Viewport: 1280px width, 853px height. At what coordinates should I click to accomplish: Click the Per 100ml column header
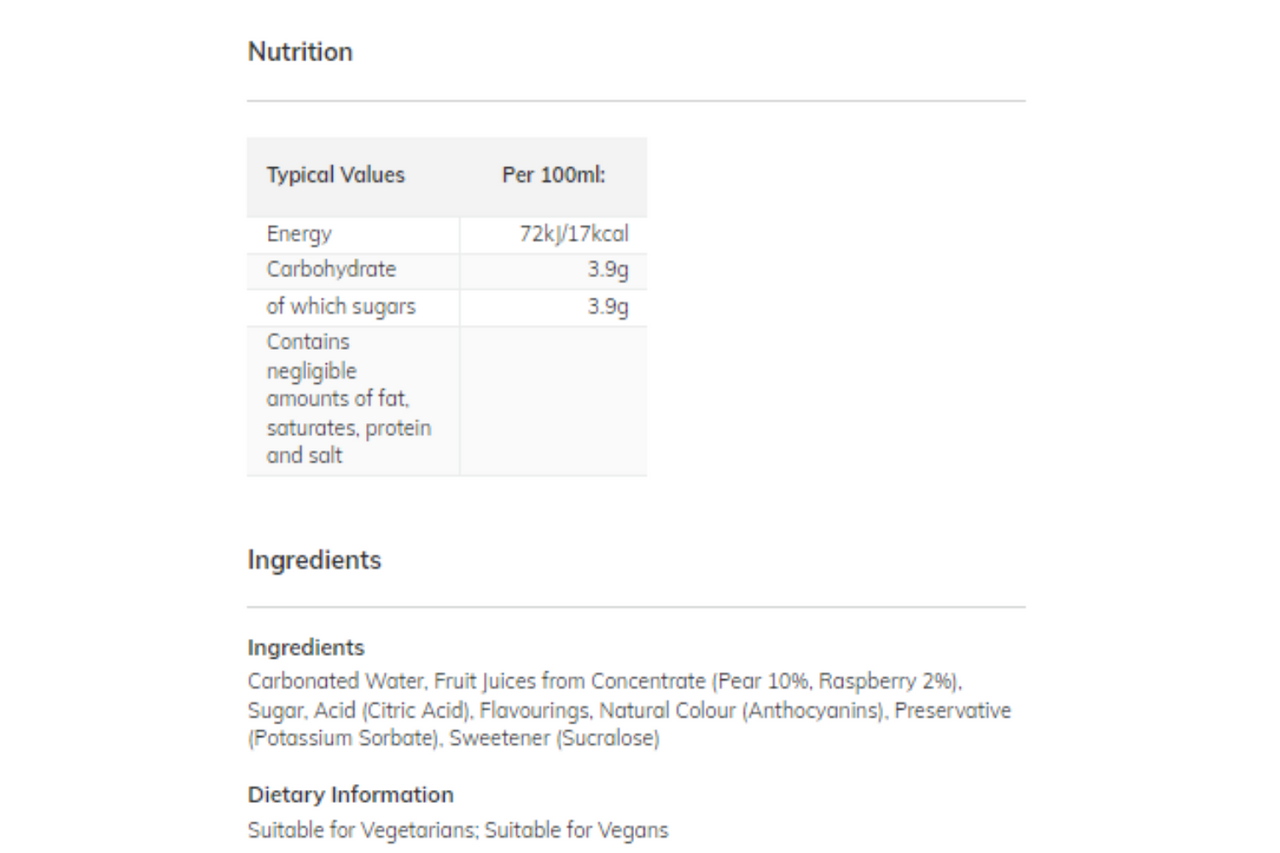pyautogui.click(x=553, y=175)
